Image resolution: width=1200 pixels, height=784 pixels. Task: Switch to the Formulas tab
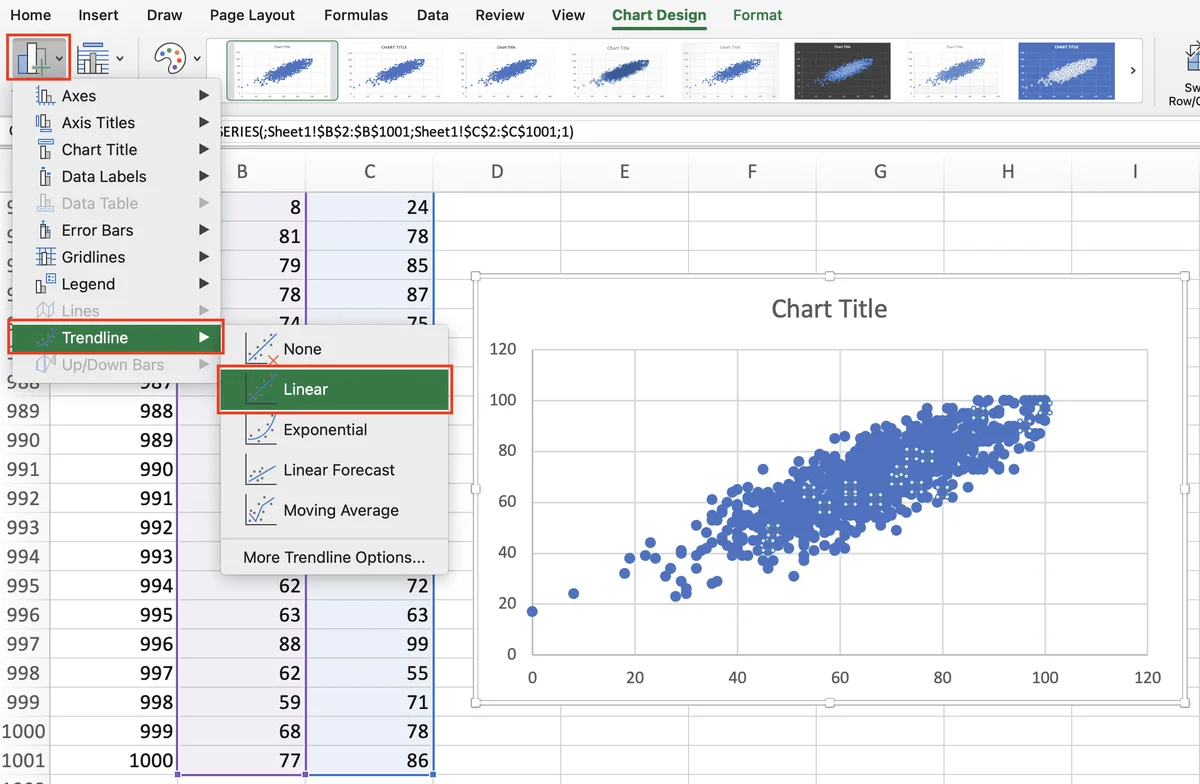[x=356, y=15]
